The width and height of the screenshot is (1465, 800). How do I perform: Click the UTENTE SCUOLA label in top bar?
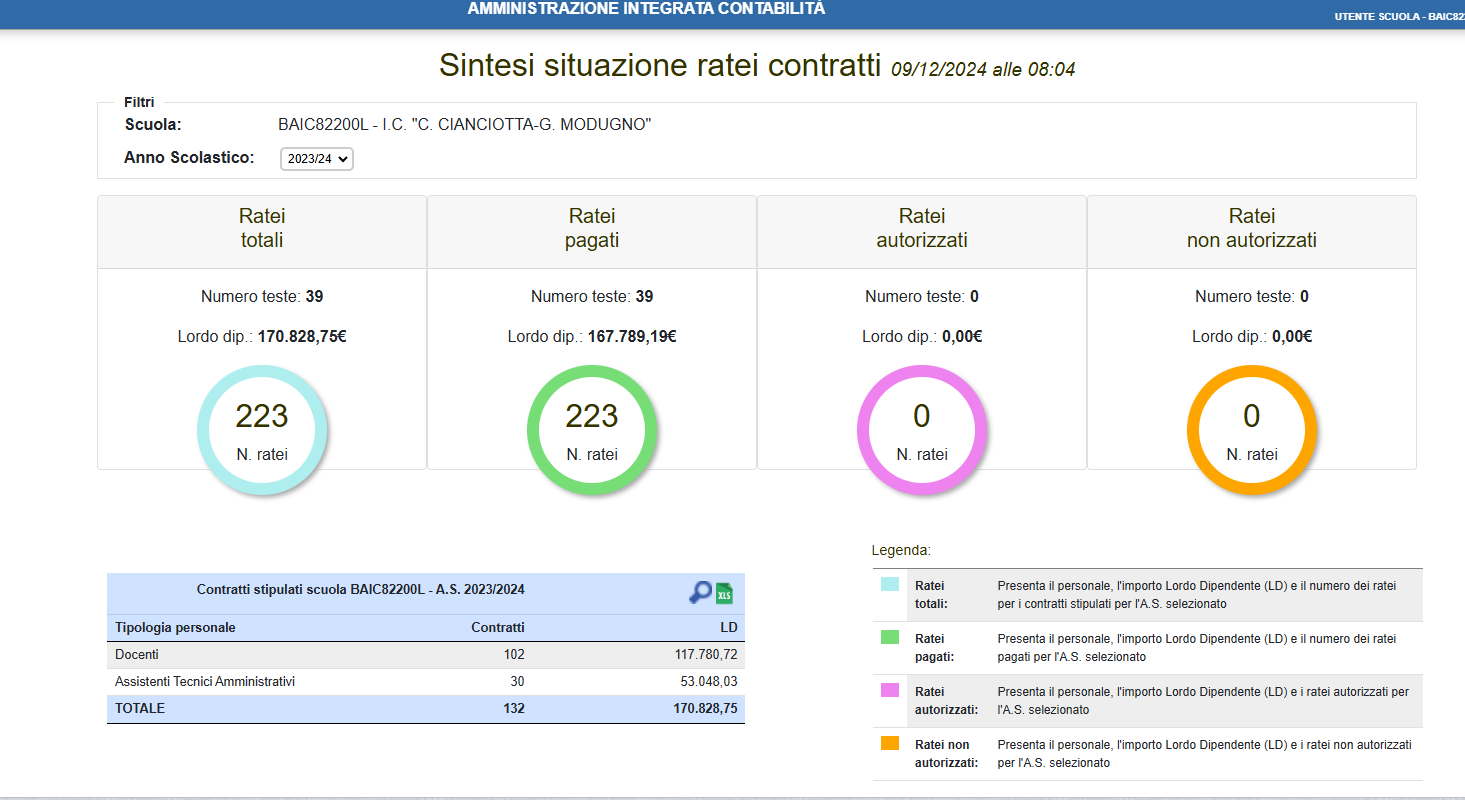[x=1398, y=17]
